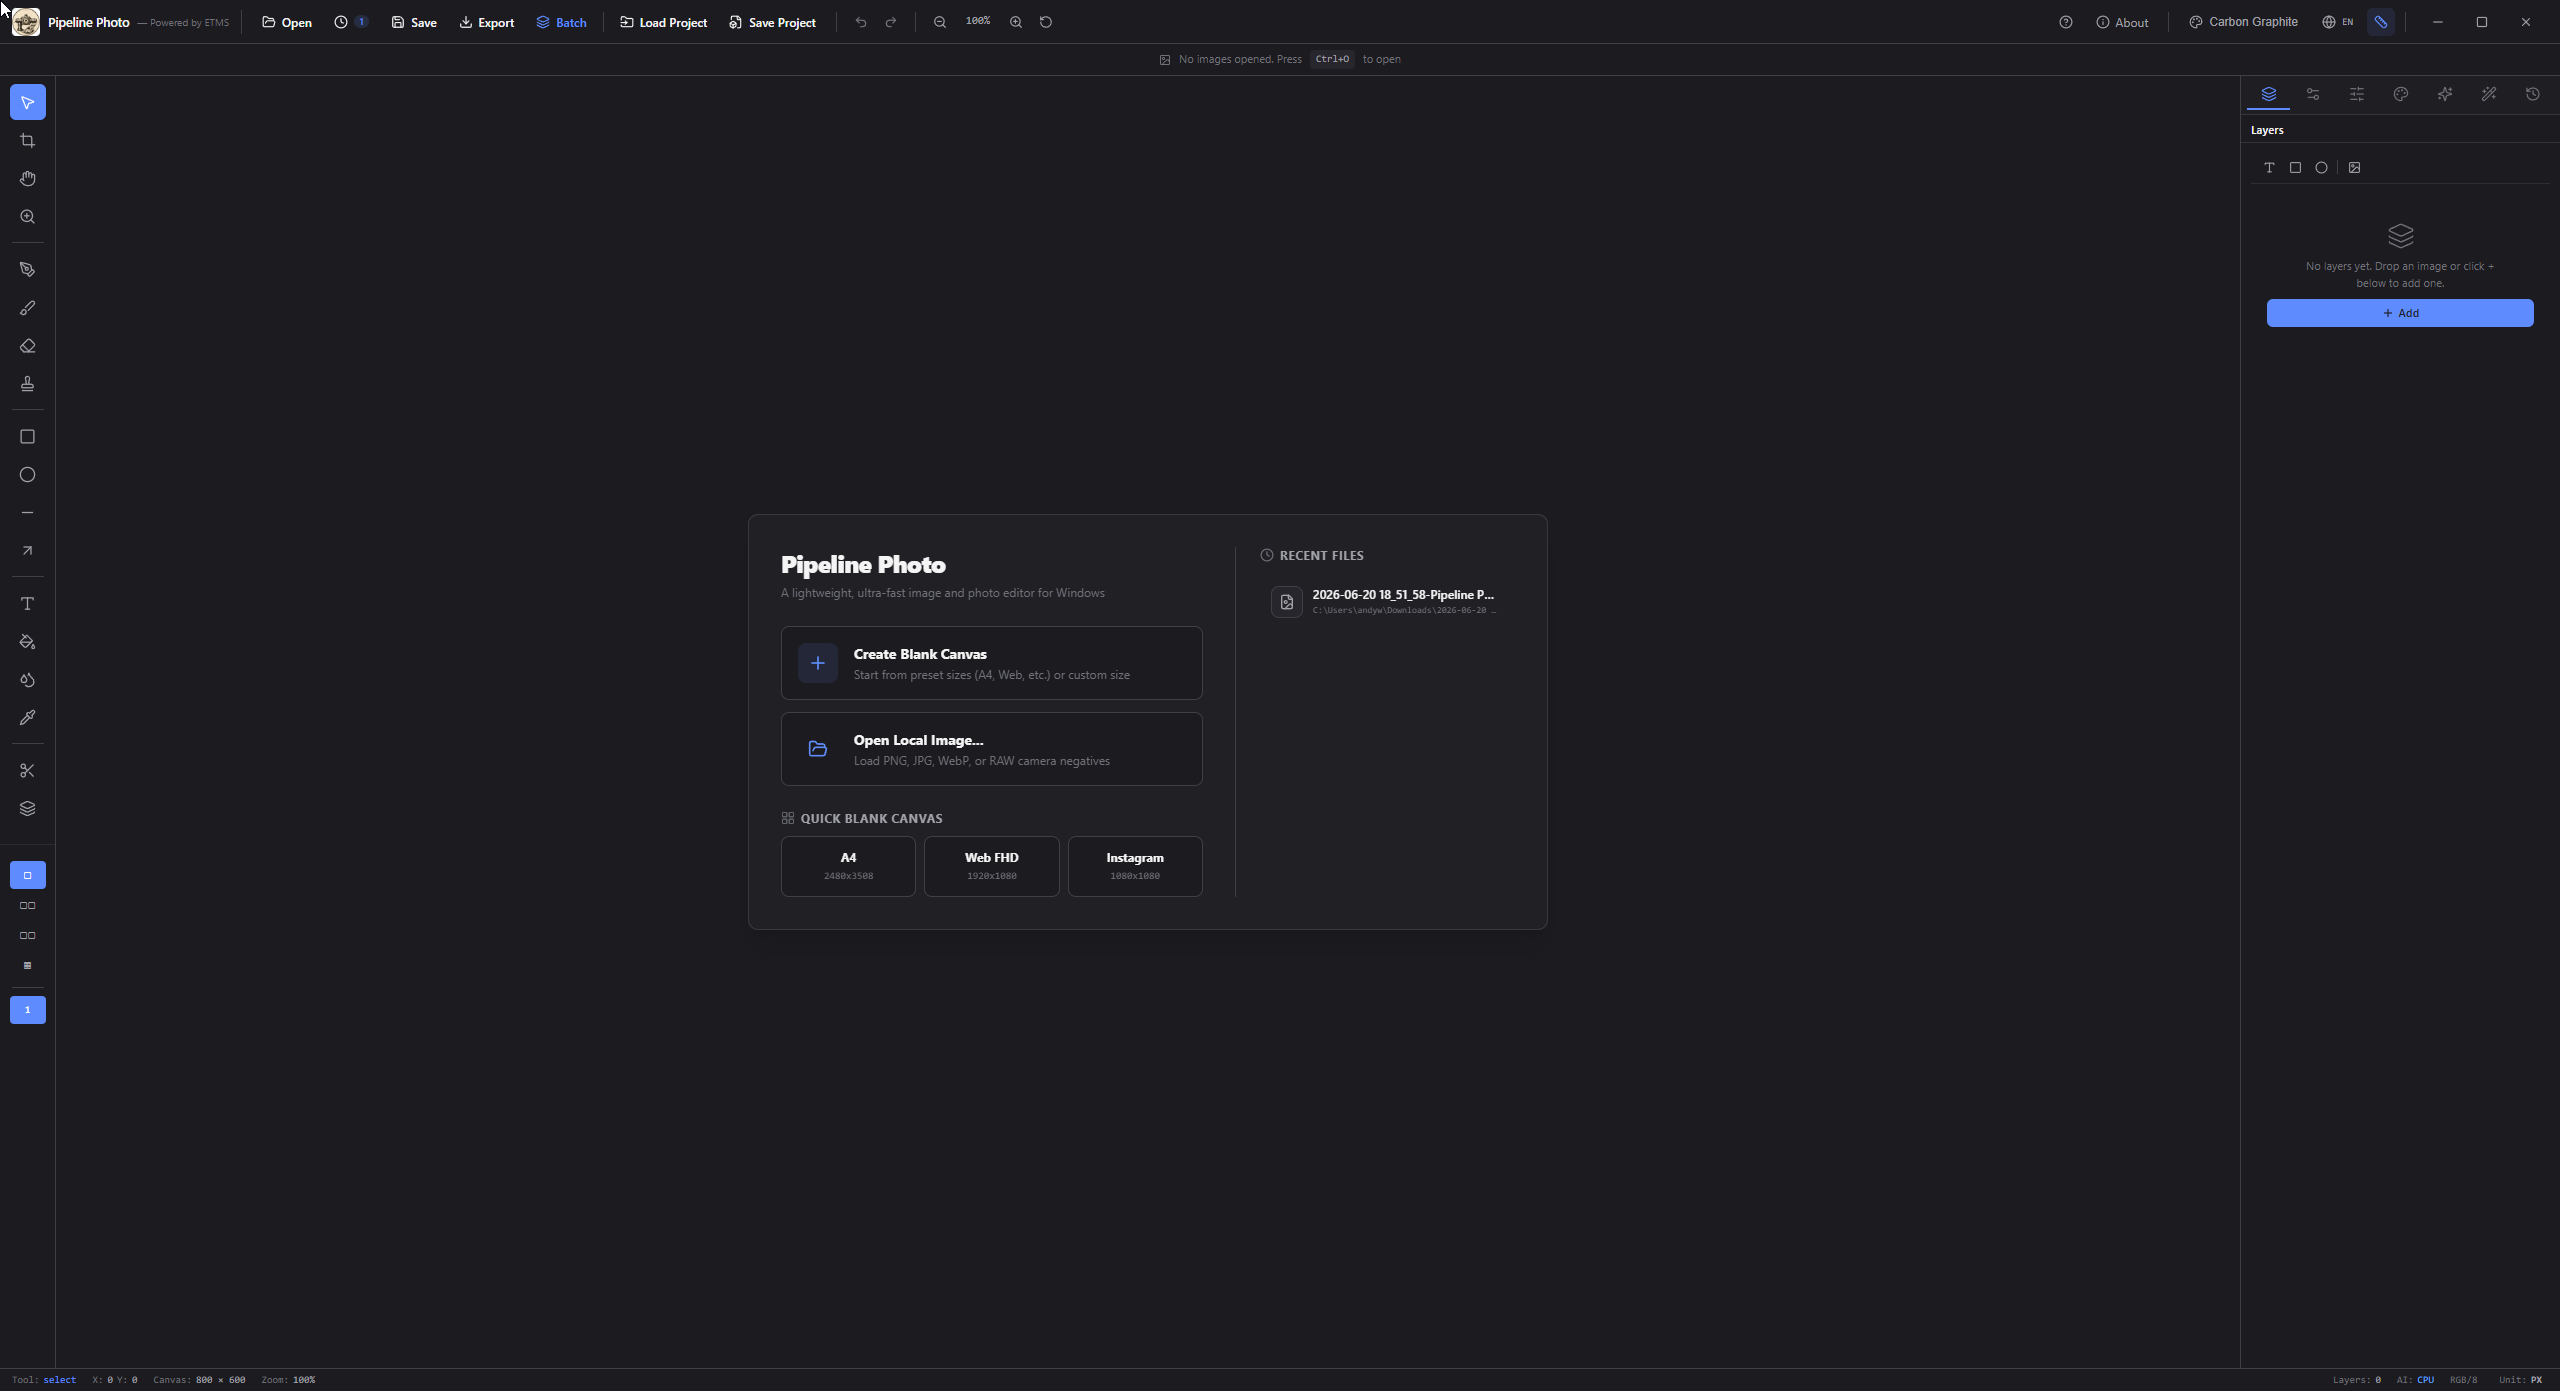Add an image layer in Layers panel
This screenshot has height=1391, width=2560.
2354,167
